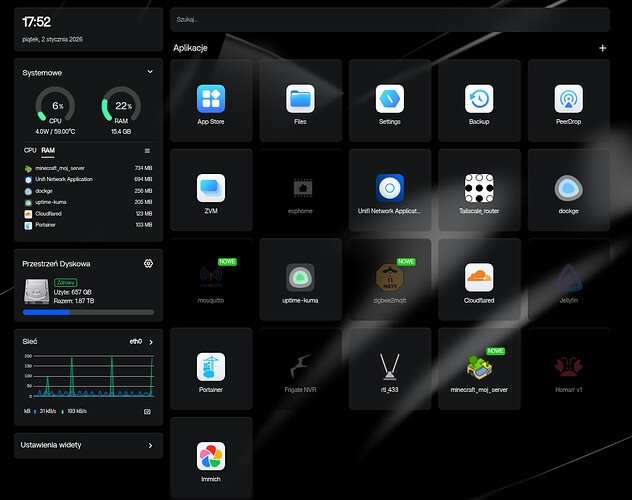The image size is (632, 500).
Task: Open Portainer application
Action: click(211, 367)
